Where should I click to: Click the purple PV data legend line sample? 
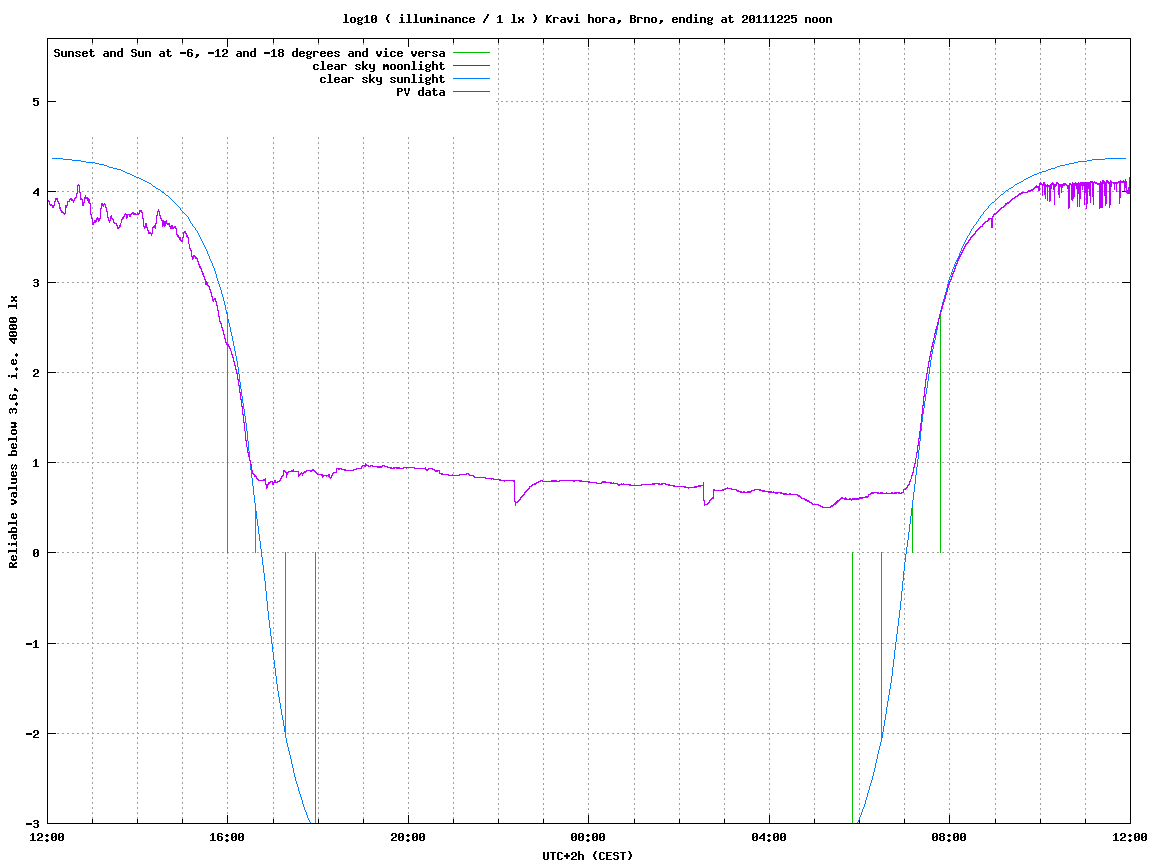click(x=471, y=92)
